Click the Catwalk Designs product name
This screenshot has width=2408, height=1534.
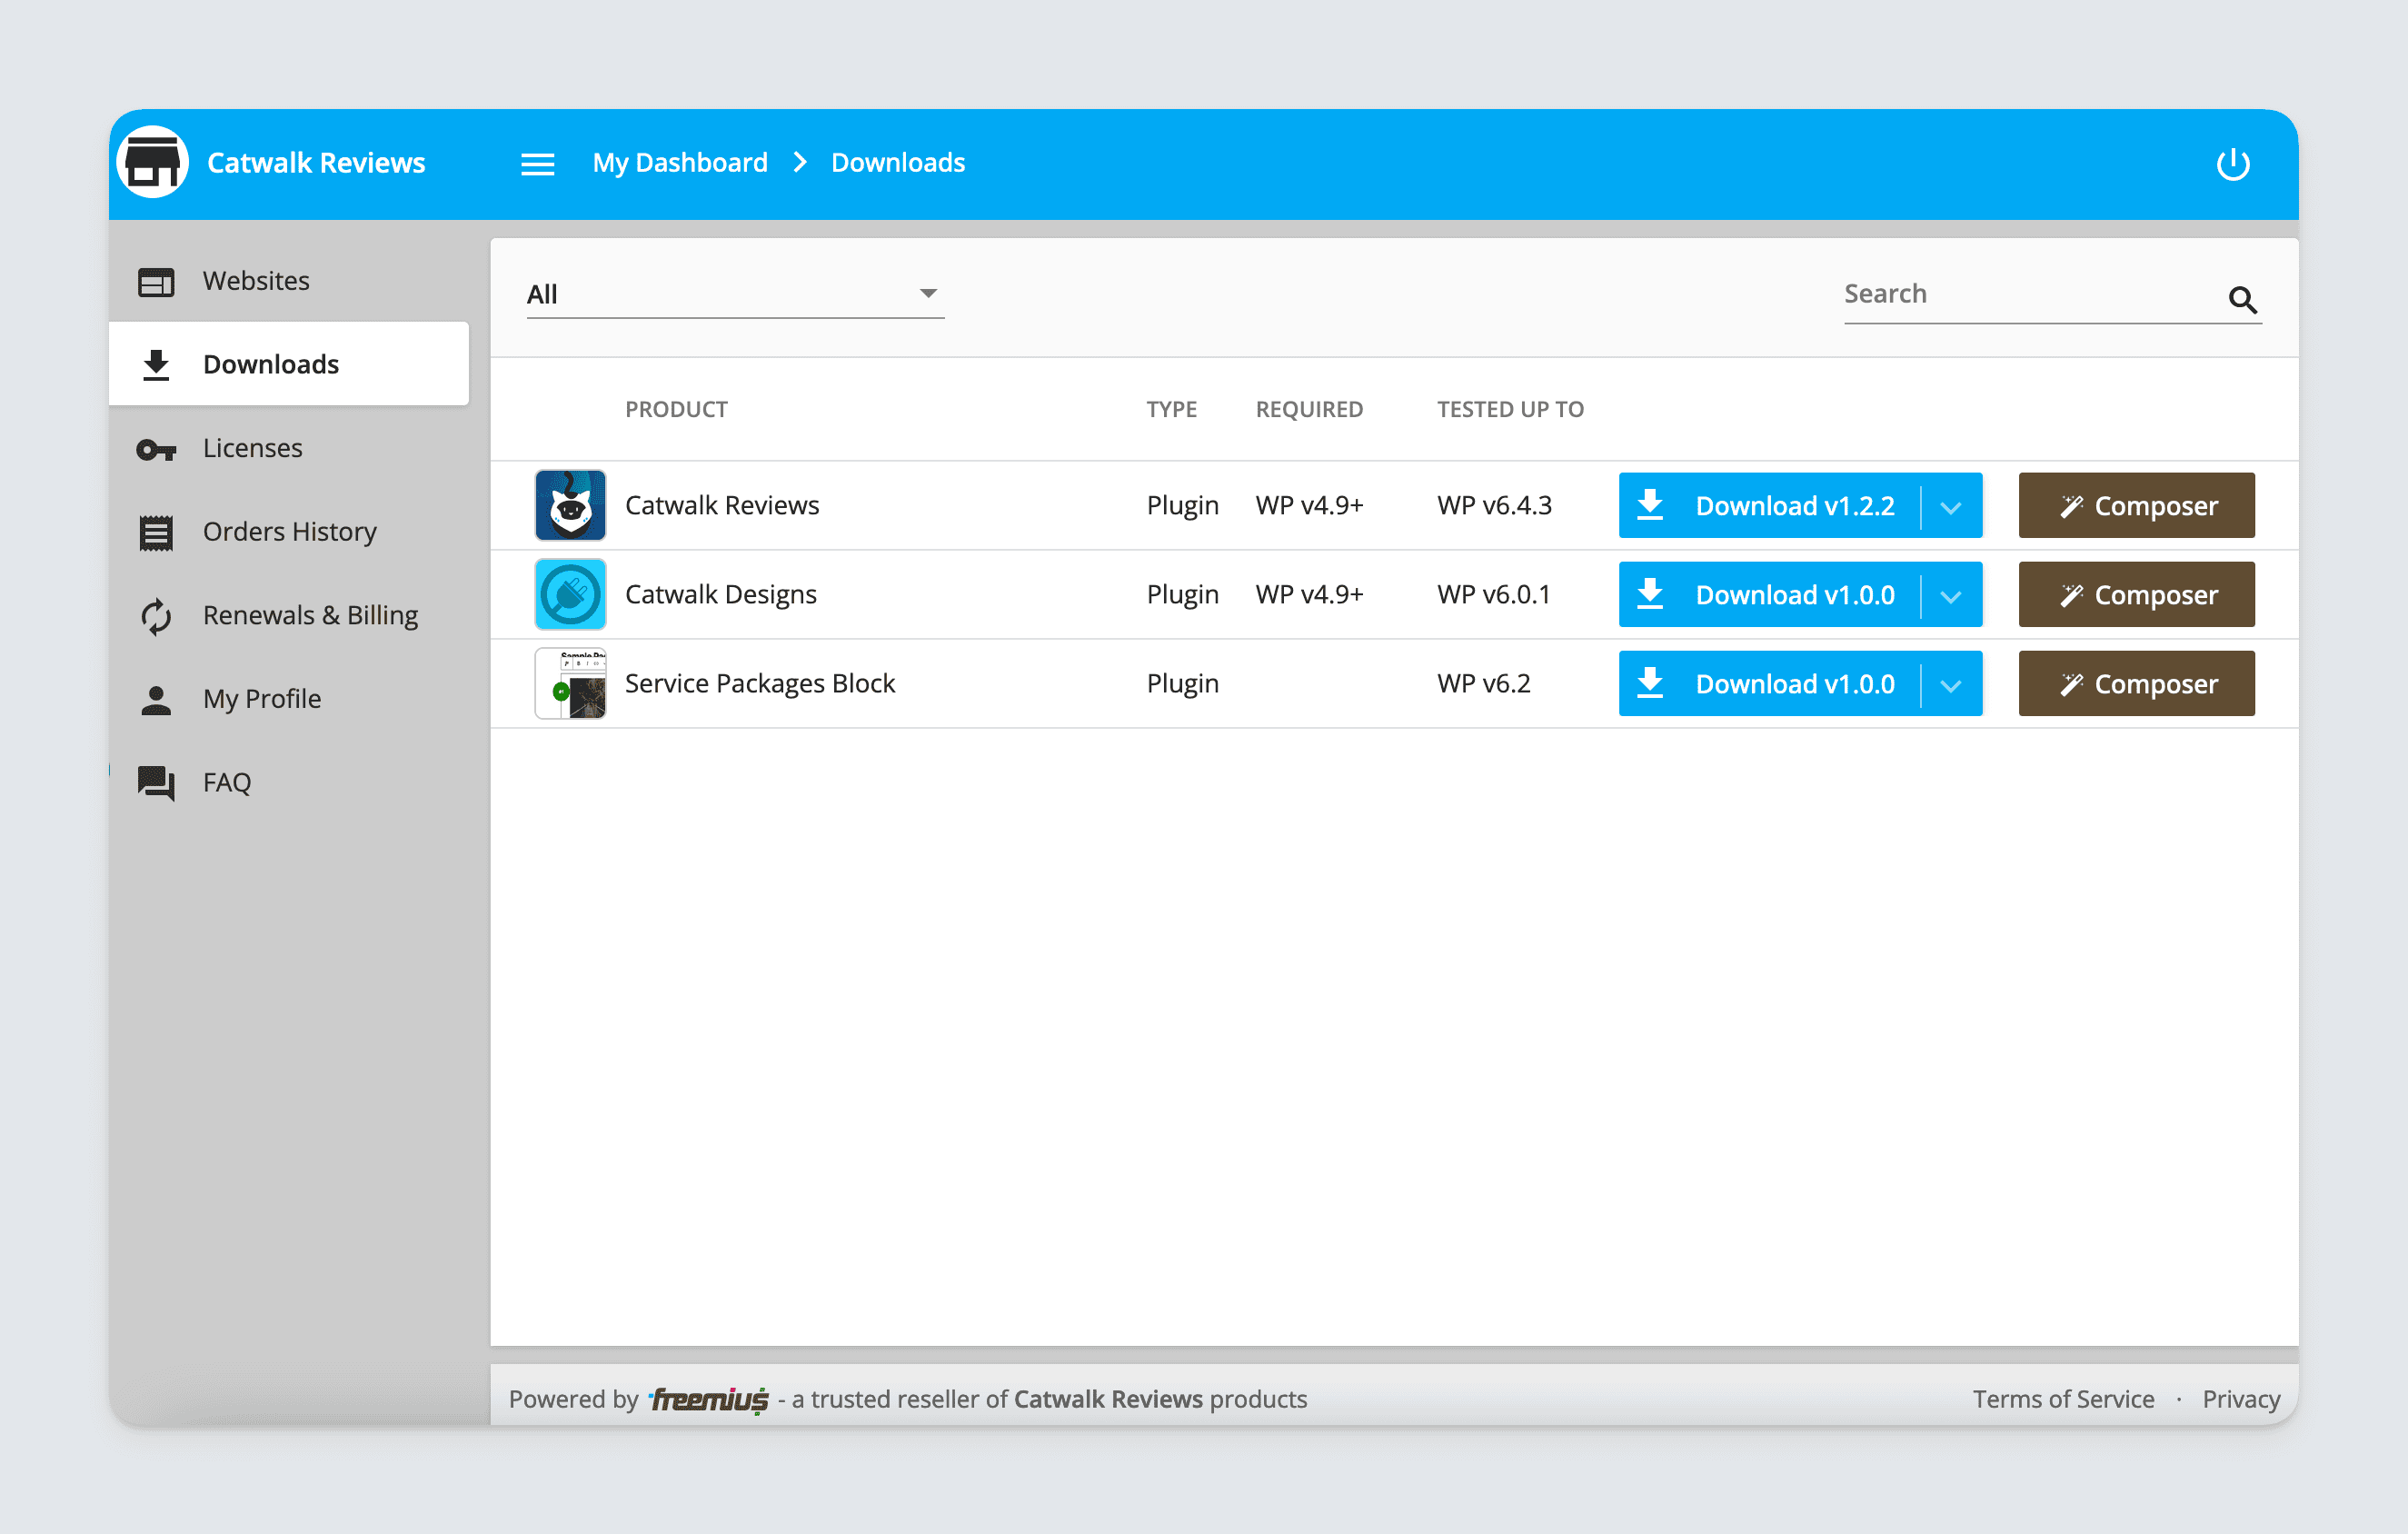[721, 594]
